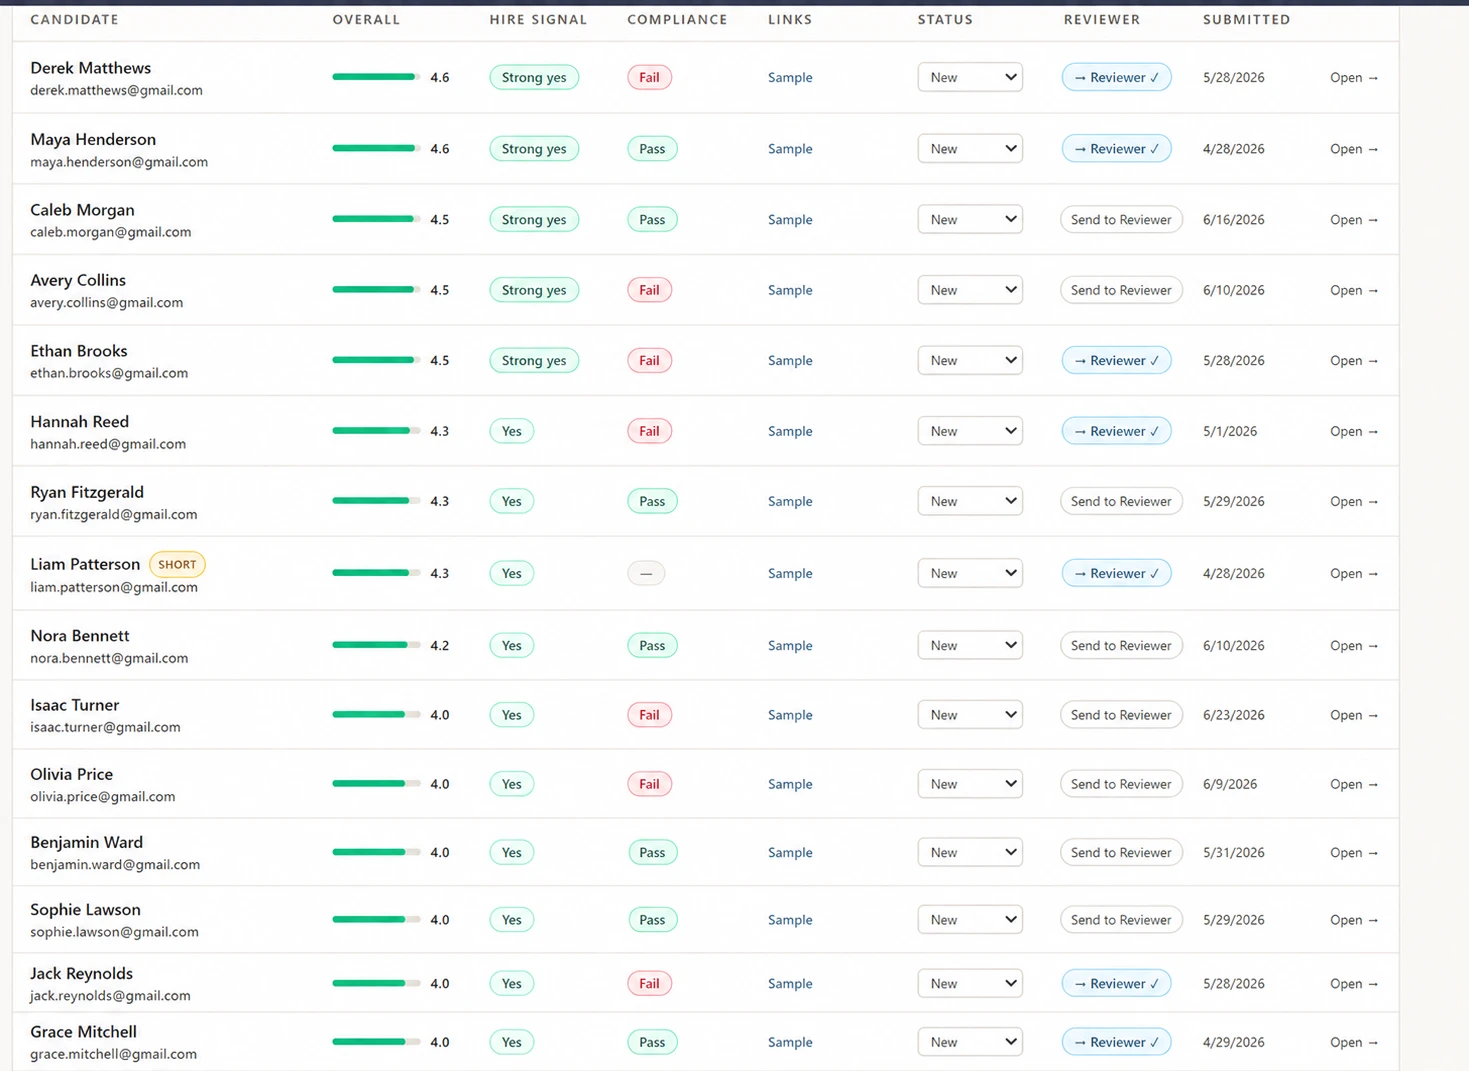
Task: Open Liam Patterson's status dropdown
Action: pos(970,573)
